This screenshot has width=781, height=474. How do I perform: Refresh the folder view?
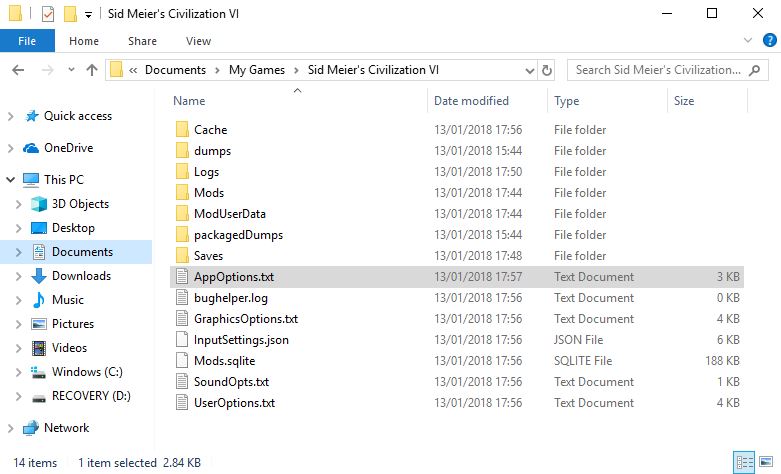[x=547, y=70]
